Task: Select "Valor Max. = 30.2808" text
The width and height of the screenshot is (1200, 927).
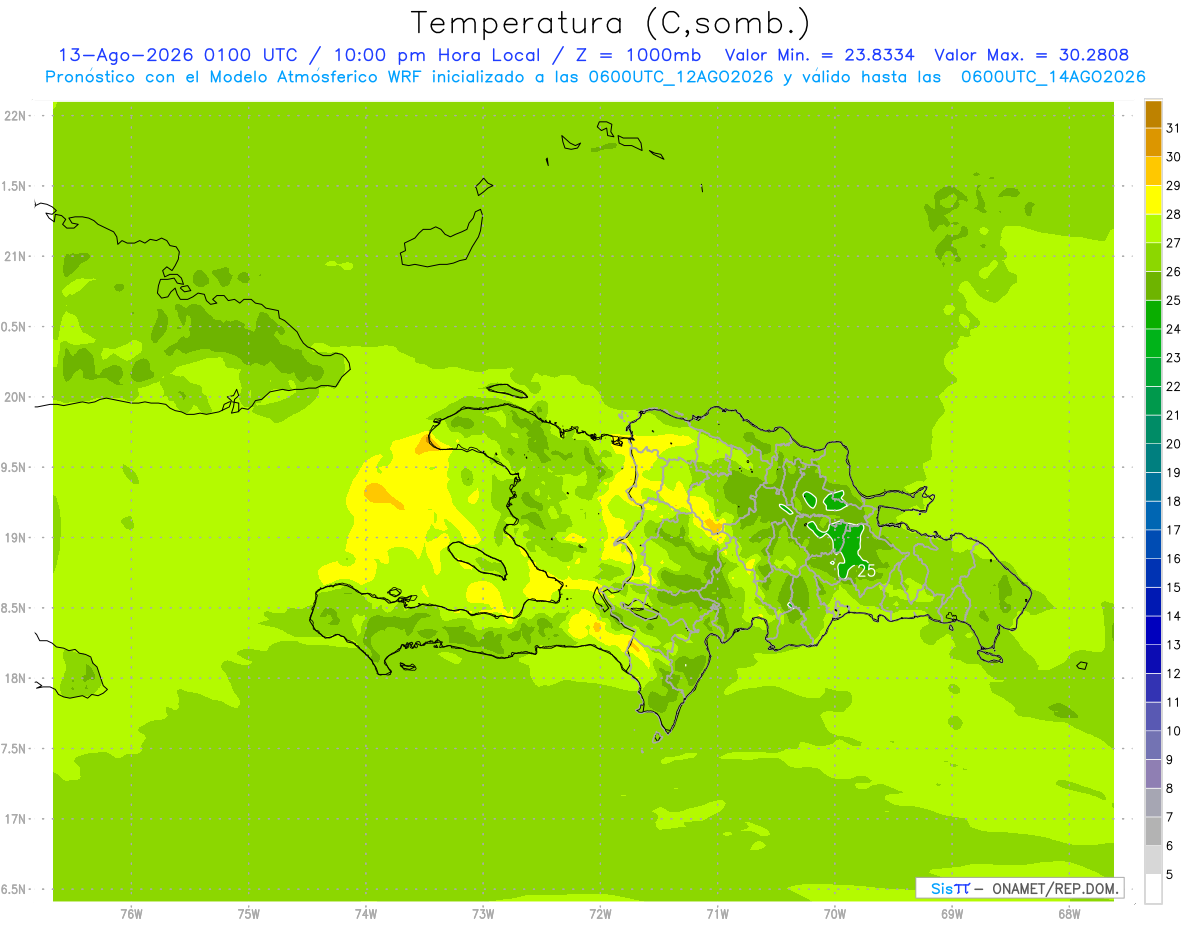Action: click(1031, 55)
